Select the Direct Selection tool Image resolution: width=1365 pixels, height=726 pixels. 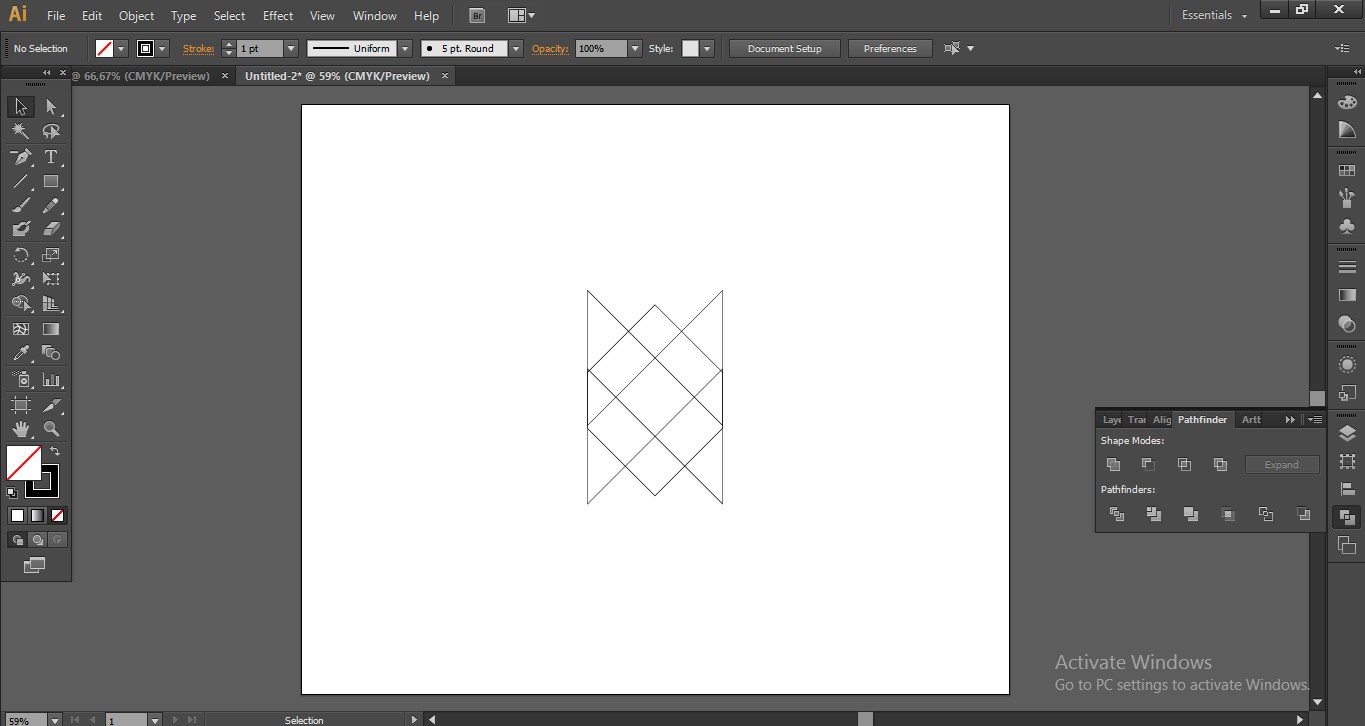(x=51, y=107)
